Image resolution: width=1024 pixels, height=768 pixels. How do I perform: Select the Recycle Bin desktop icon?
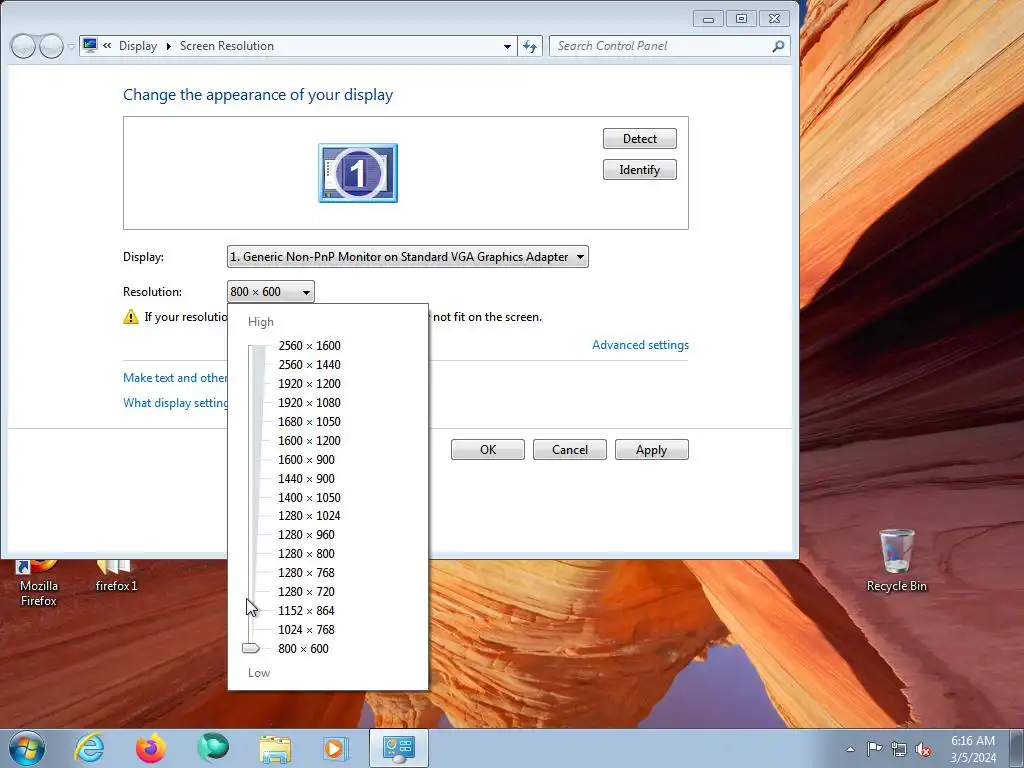(897, 560)
